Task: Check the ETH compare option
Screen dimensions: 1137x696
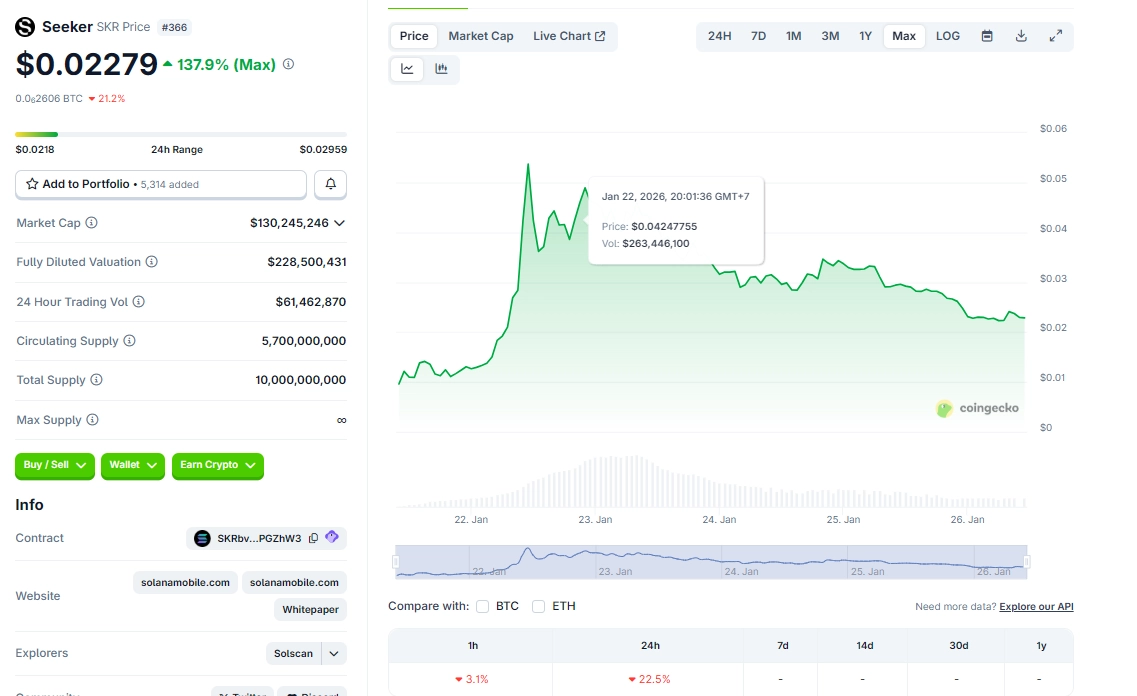Action: pos(537,605)
